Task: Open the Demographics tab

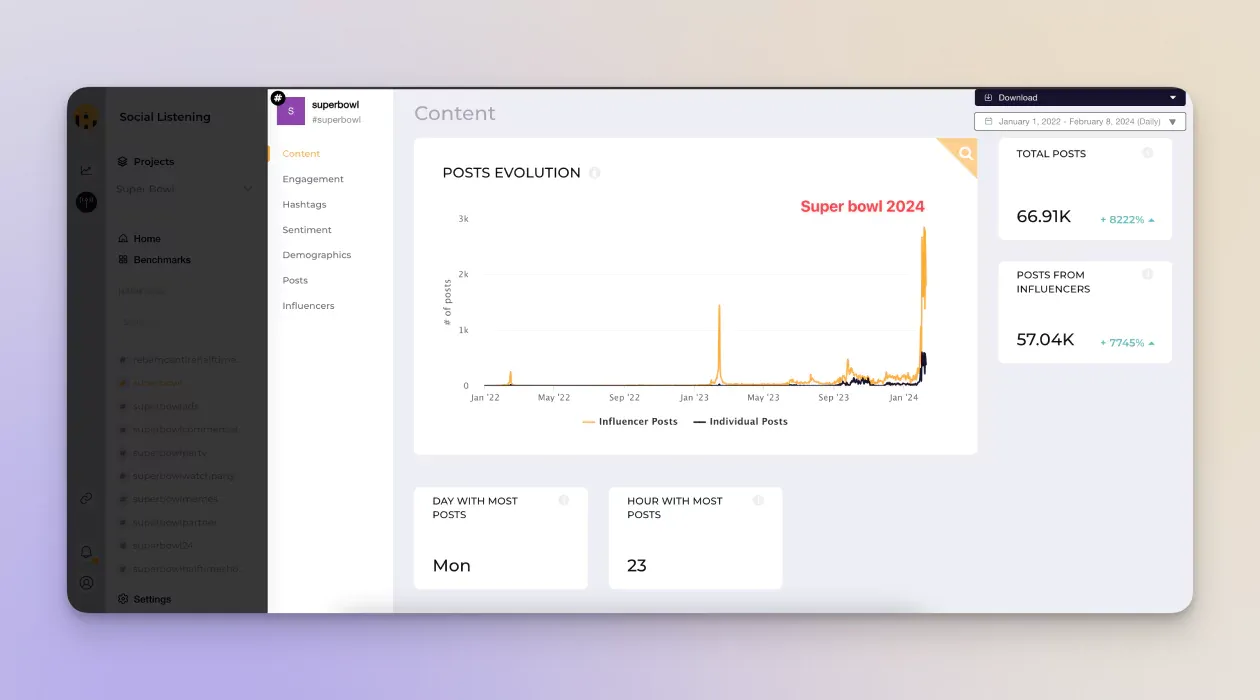Action: (317, 255)
